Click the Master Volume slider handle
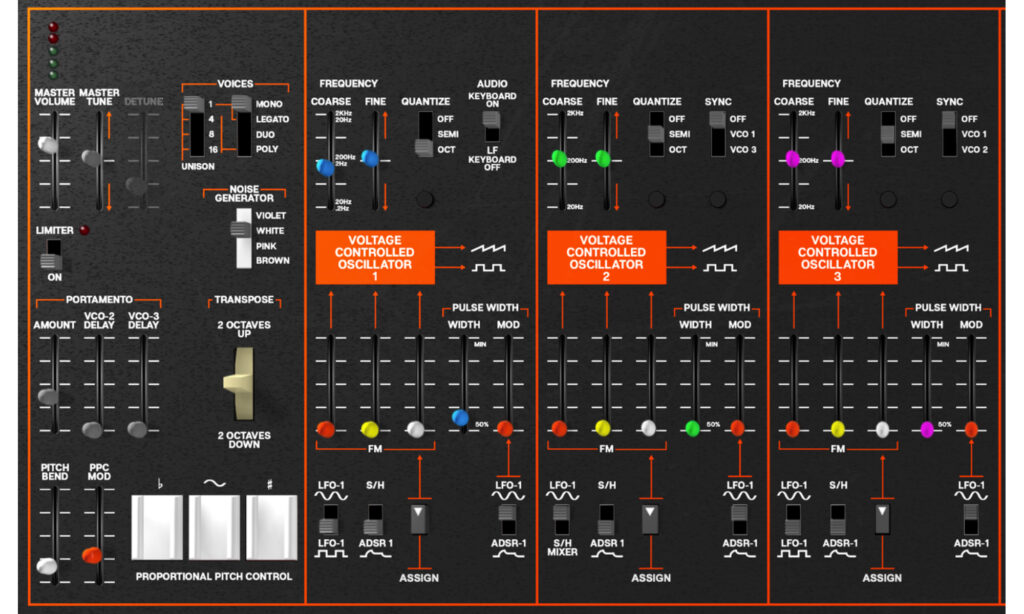 48,145
